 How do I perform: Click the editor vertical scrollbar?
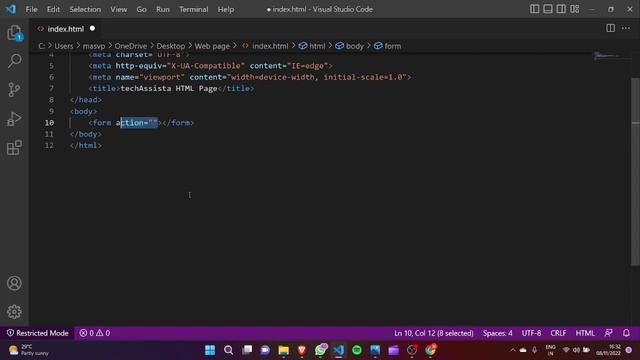tap(635, 171)
